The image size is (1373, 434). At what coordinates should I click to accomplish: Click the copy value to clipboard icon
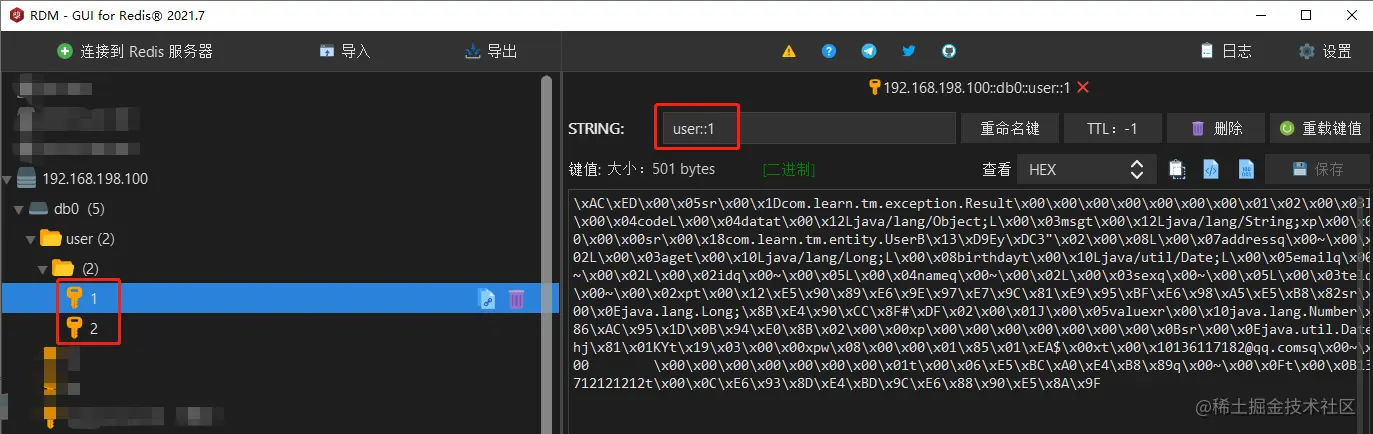1177,169
